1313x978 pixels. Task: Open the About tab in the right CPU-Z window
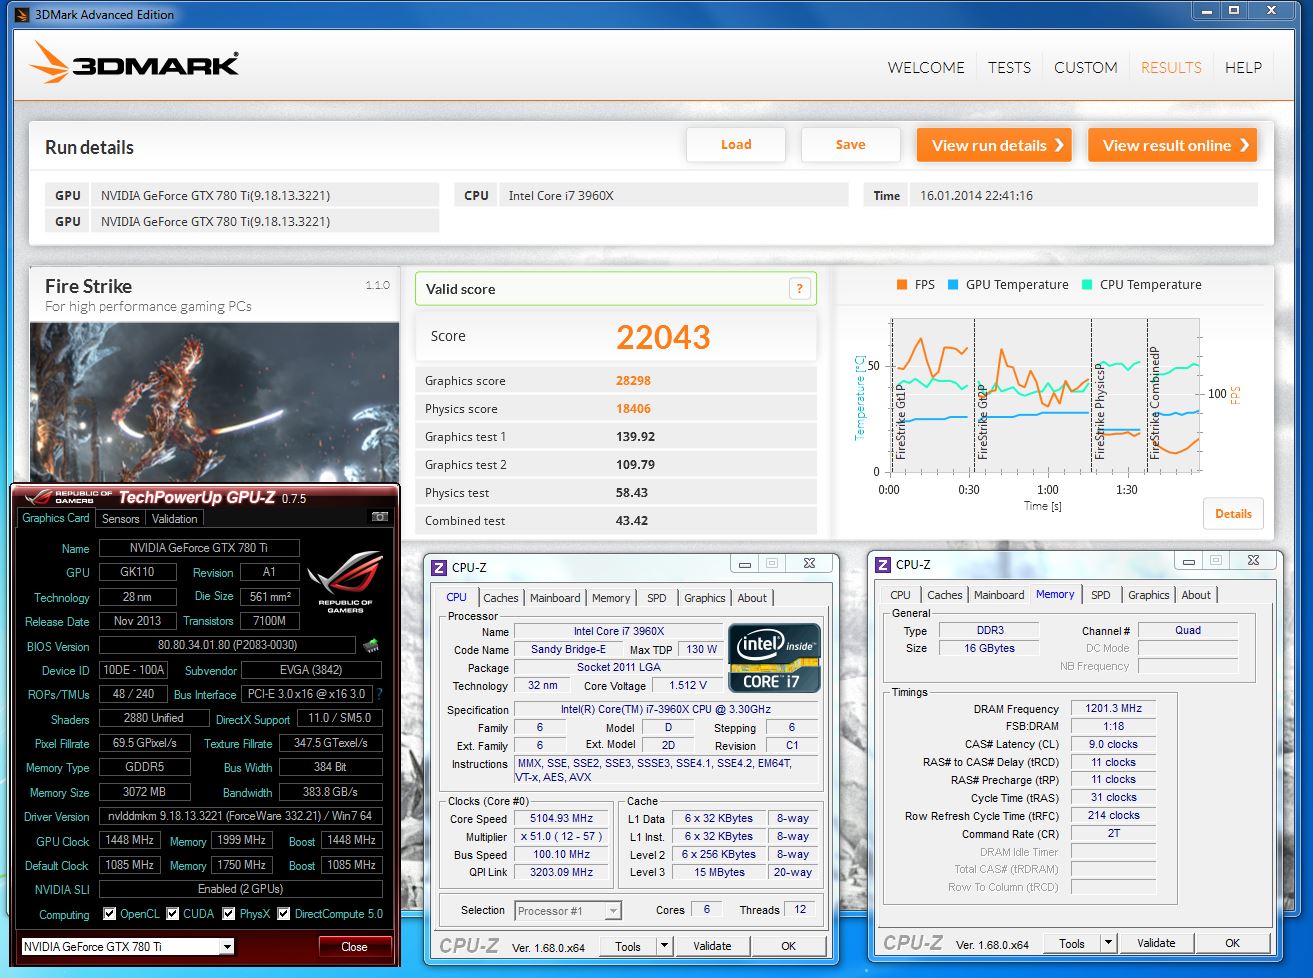[x=1196, y=595]
